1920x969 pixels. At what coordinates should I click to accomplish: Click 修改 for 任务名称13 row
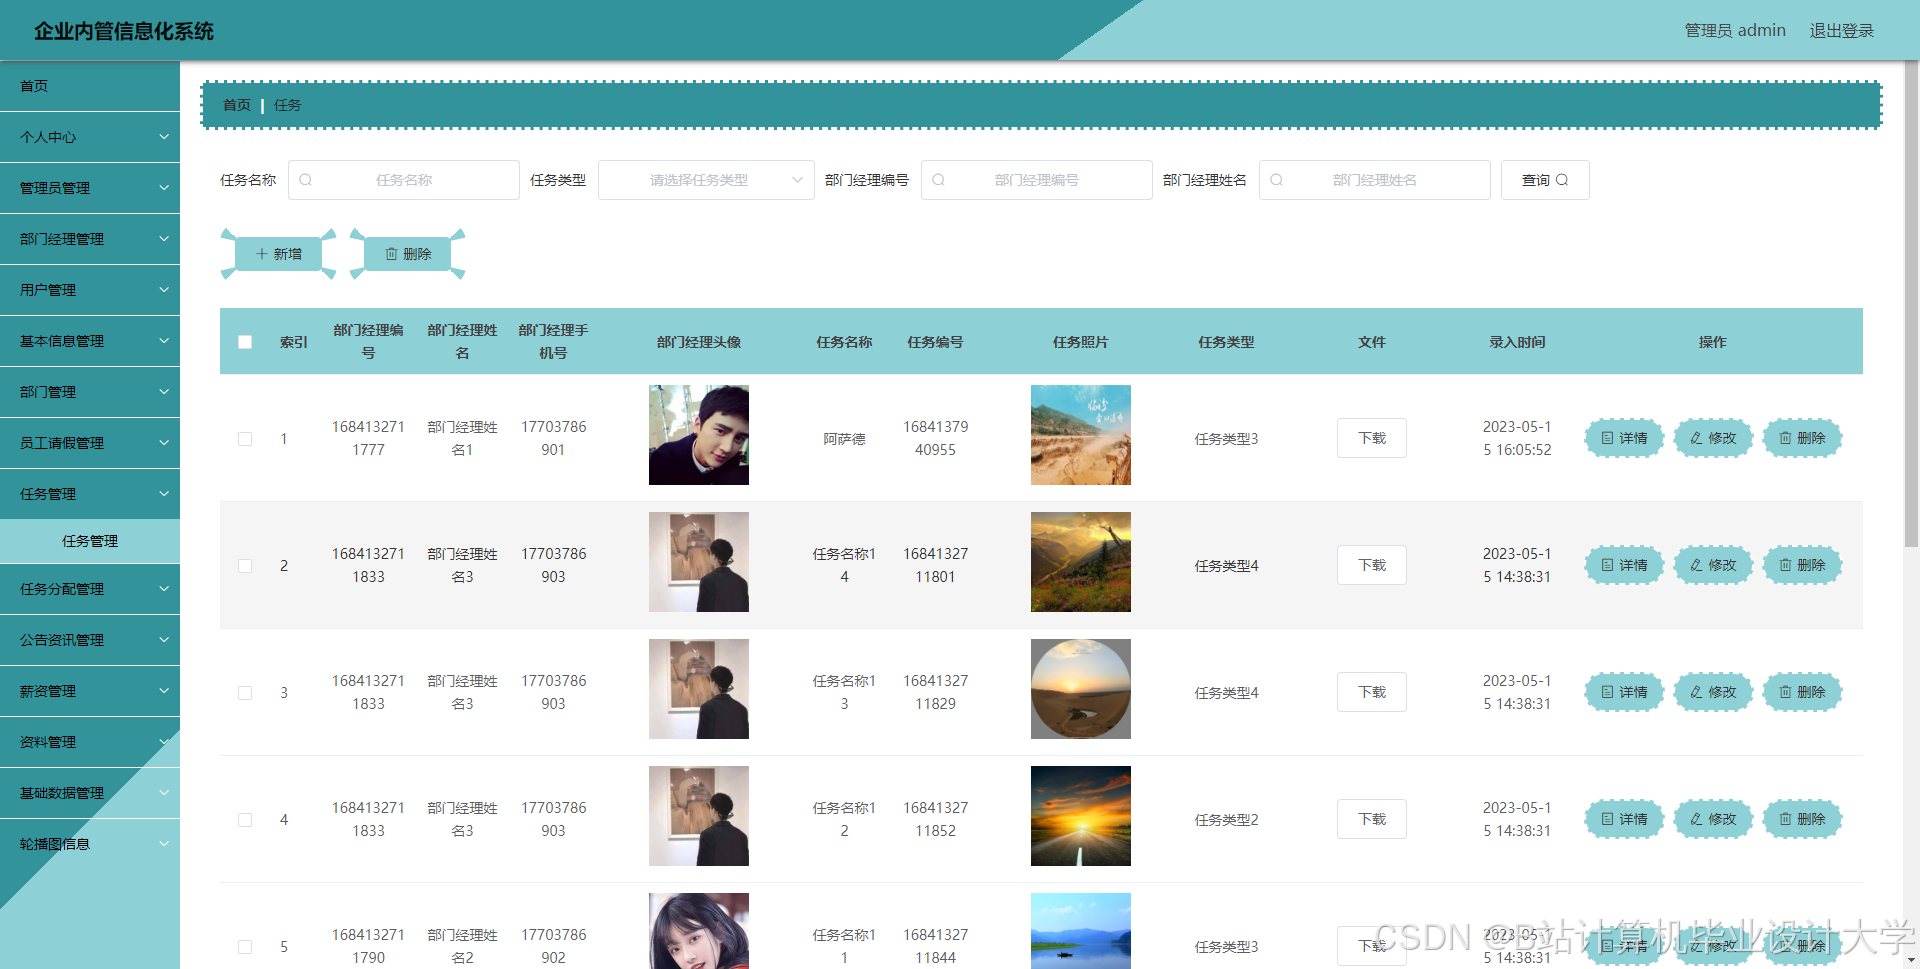1713,692
